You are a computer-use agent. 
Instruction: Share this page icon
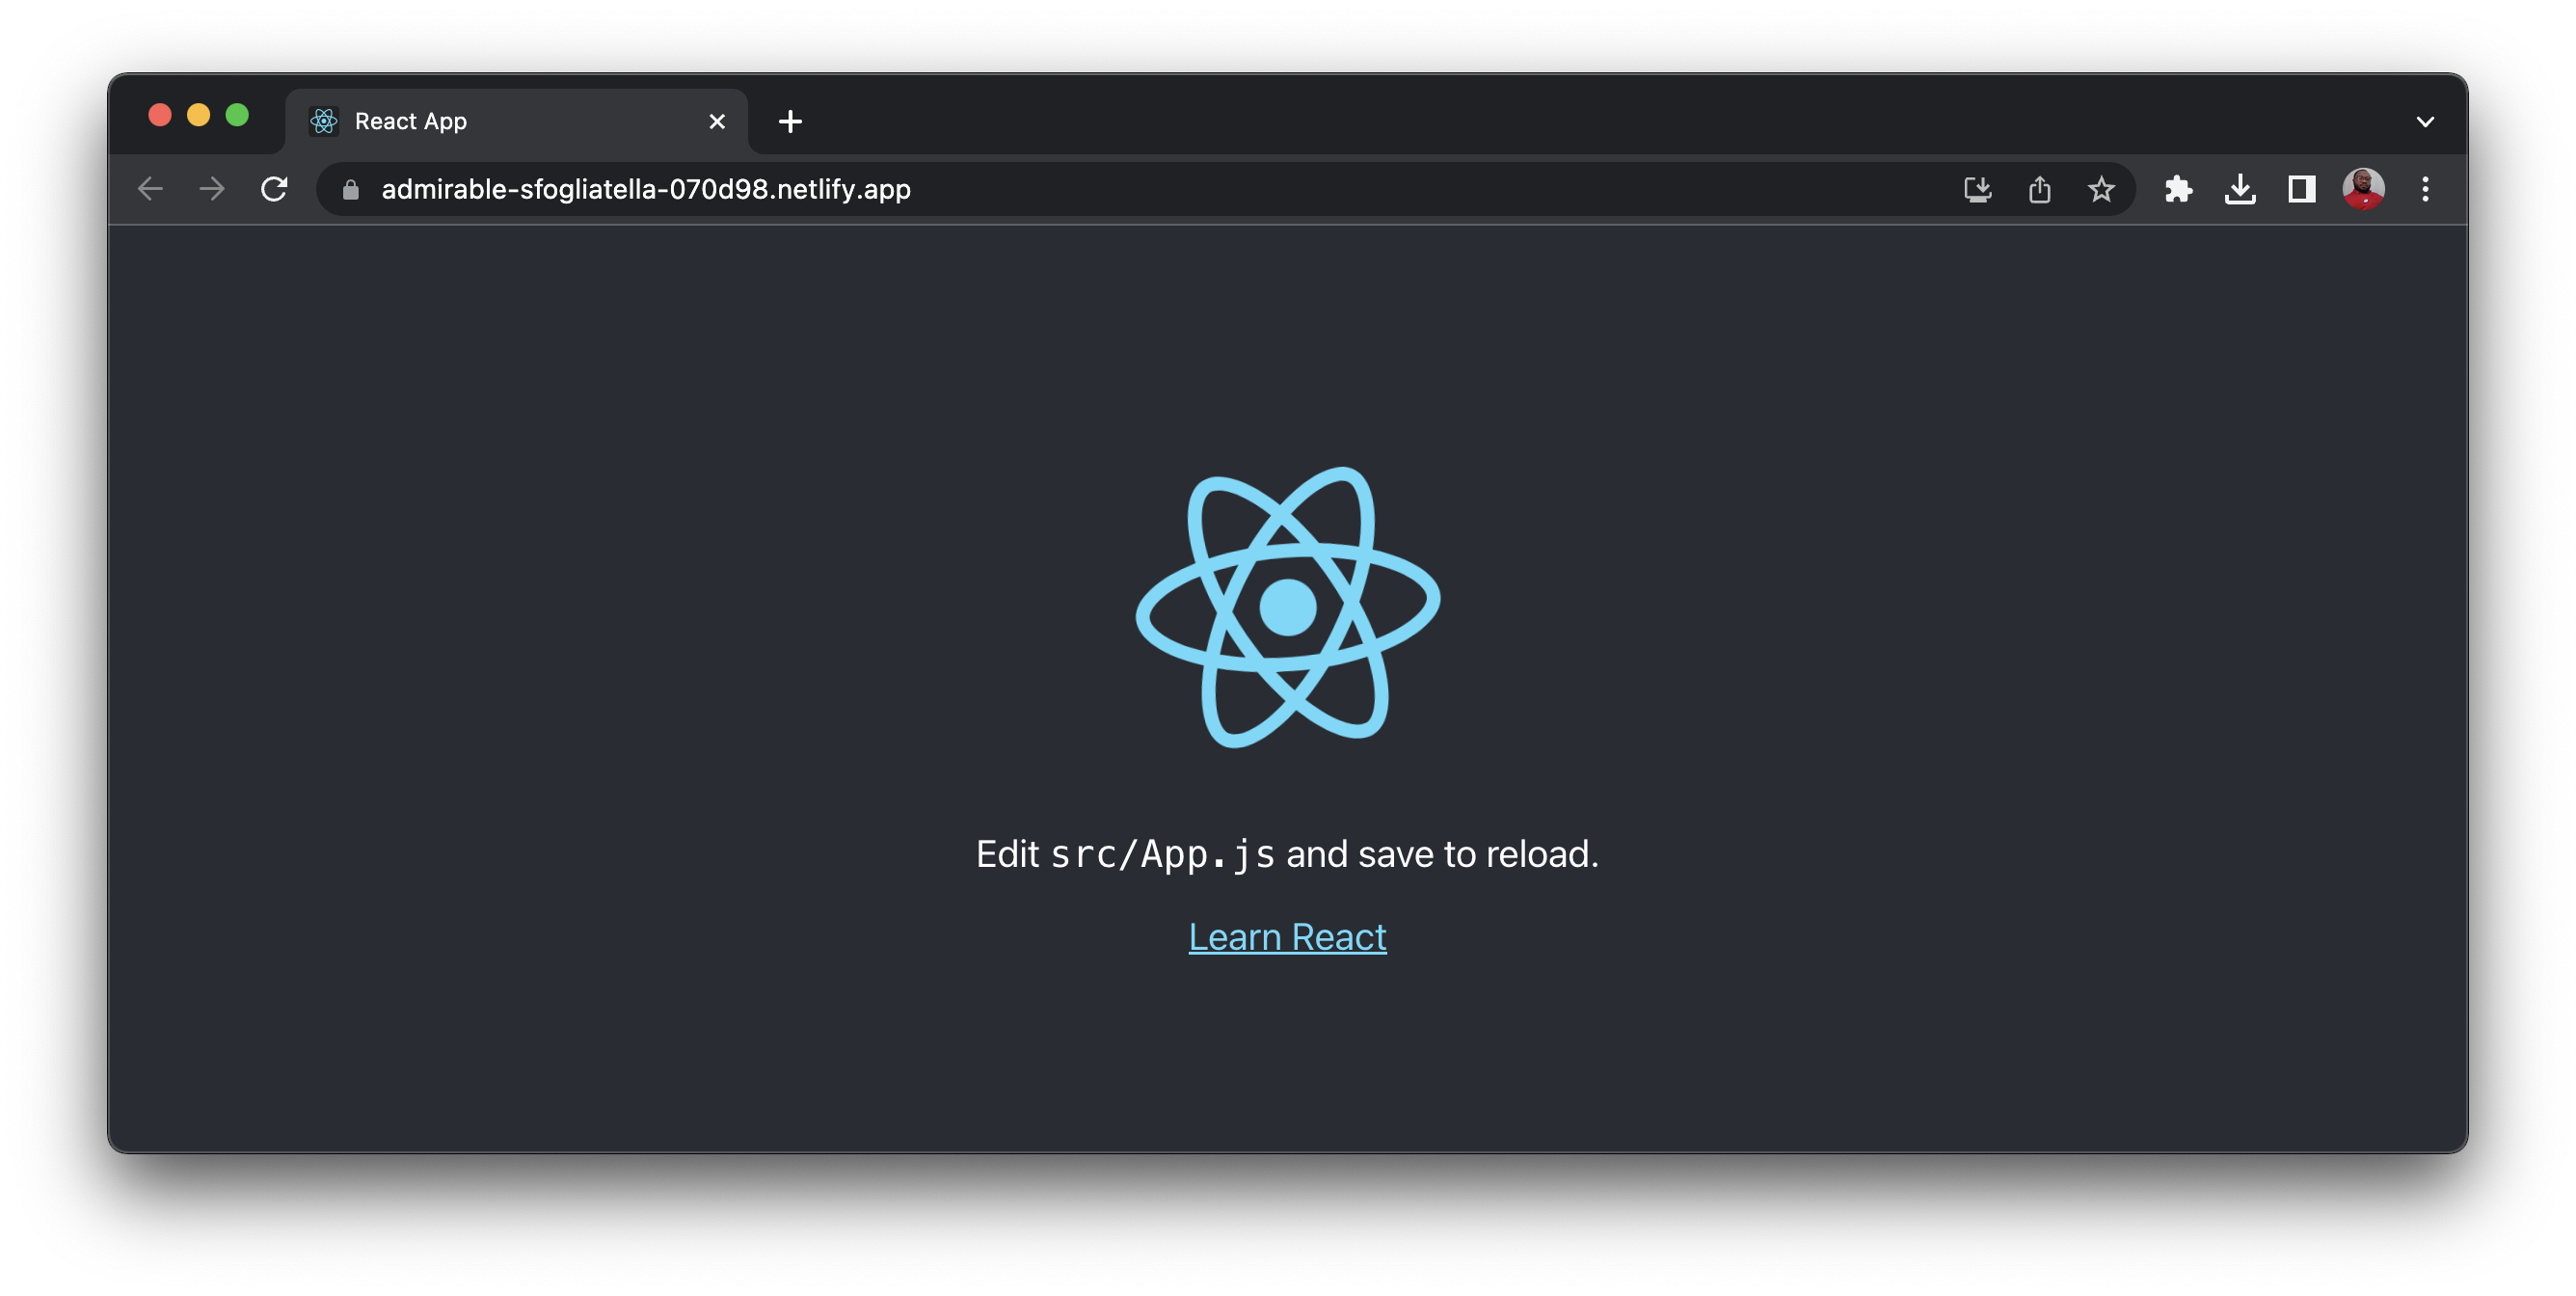pos(2039,189)
